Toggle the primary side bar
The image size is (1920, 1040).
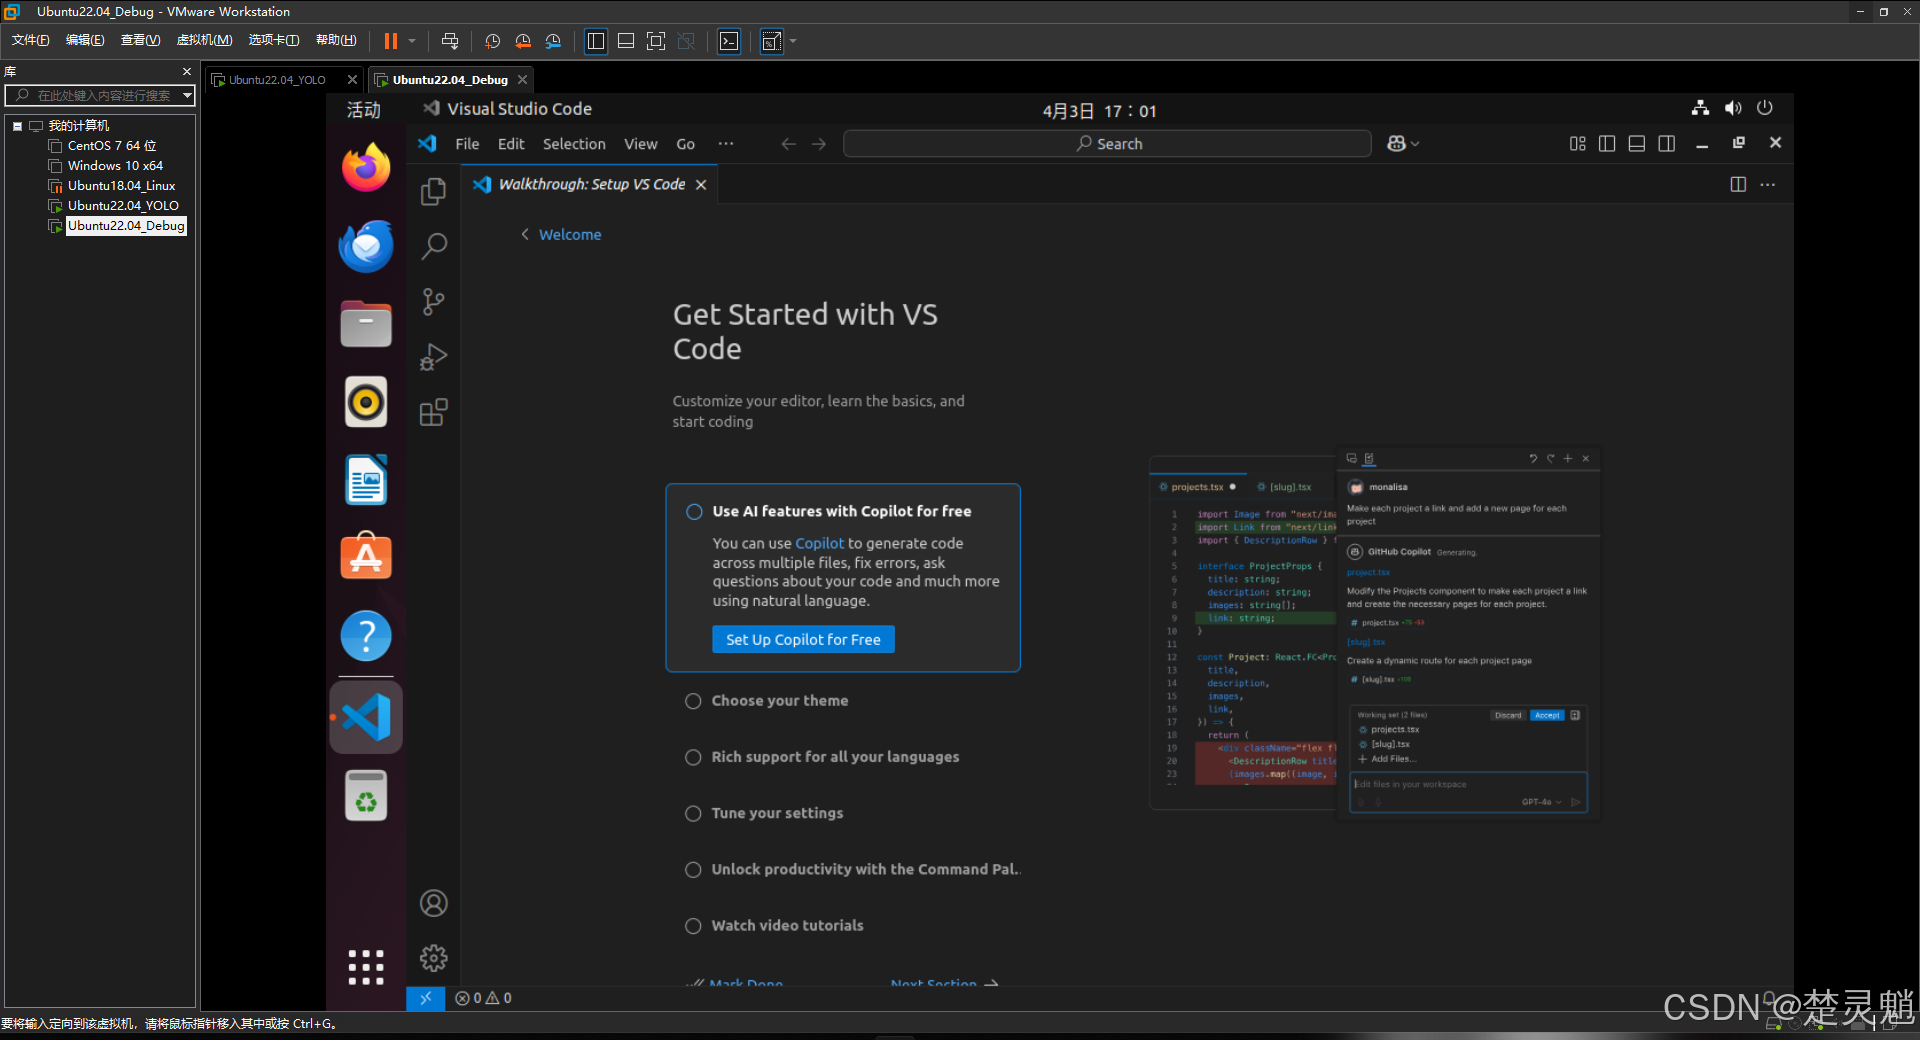coord(1607,144)
